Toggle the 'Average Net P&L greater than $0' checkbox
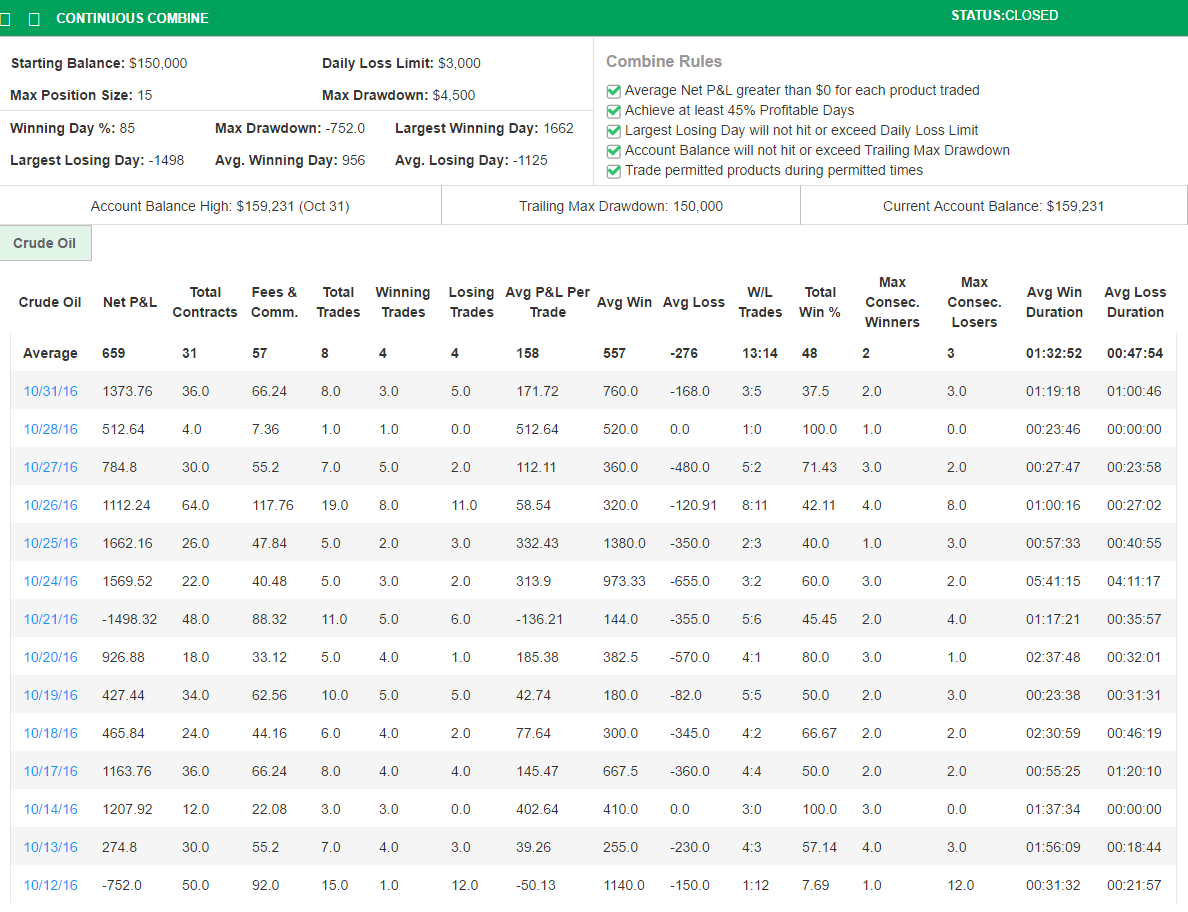Viewport: 1188px width, 912px height. pos(614,91)
